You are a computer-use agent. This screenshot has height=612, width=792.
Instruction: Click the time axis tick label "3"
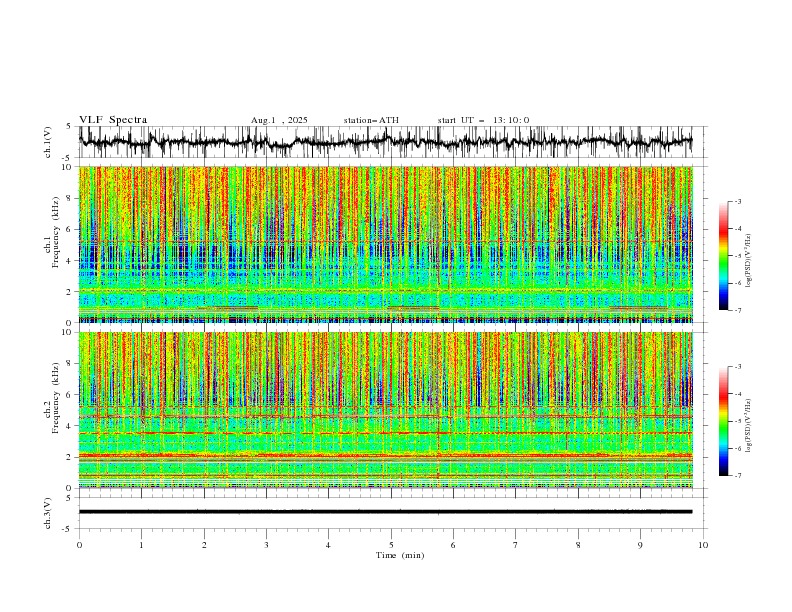tap(266, 545)
